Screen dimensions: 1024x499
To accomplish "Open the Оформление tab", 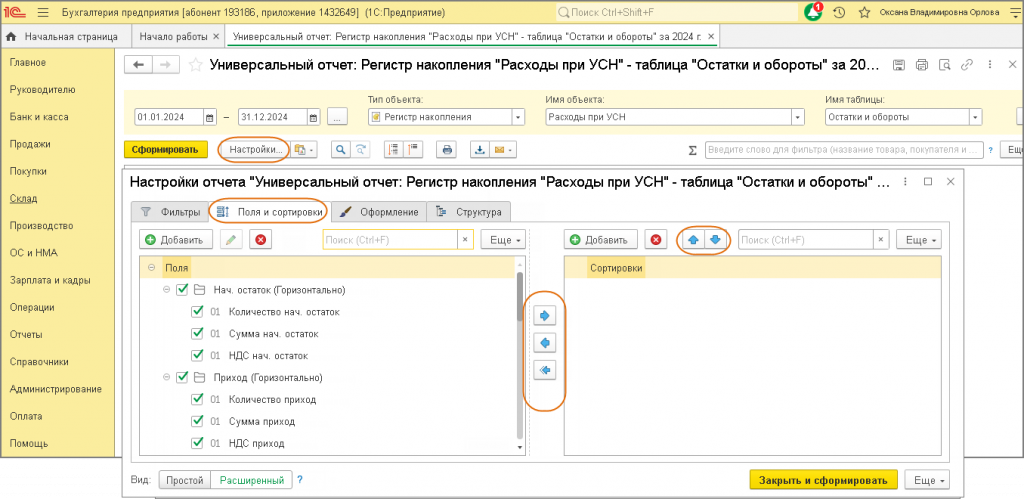I will [379, 212].
